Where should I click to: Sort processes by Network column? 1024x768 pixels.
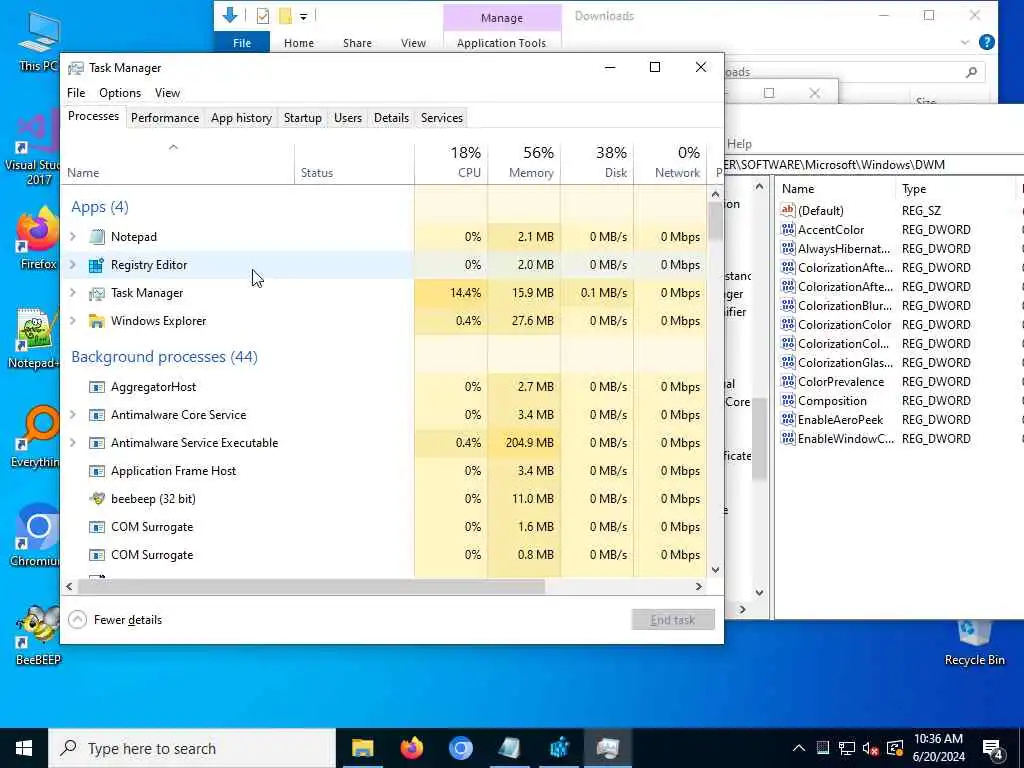pyautogui.click(x=670, y=162)
